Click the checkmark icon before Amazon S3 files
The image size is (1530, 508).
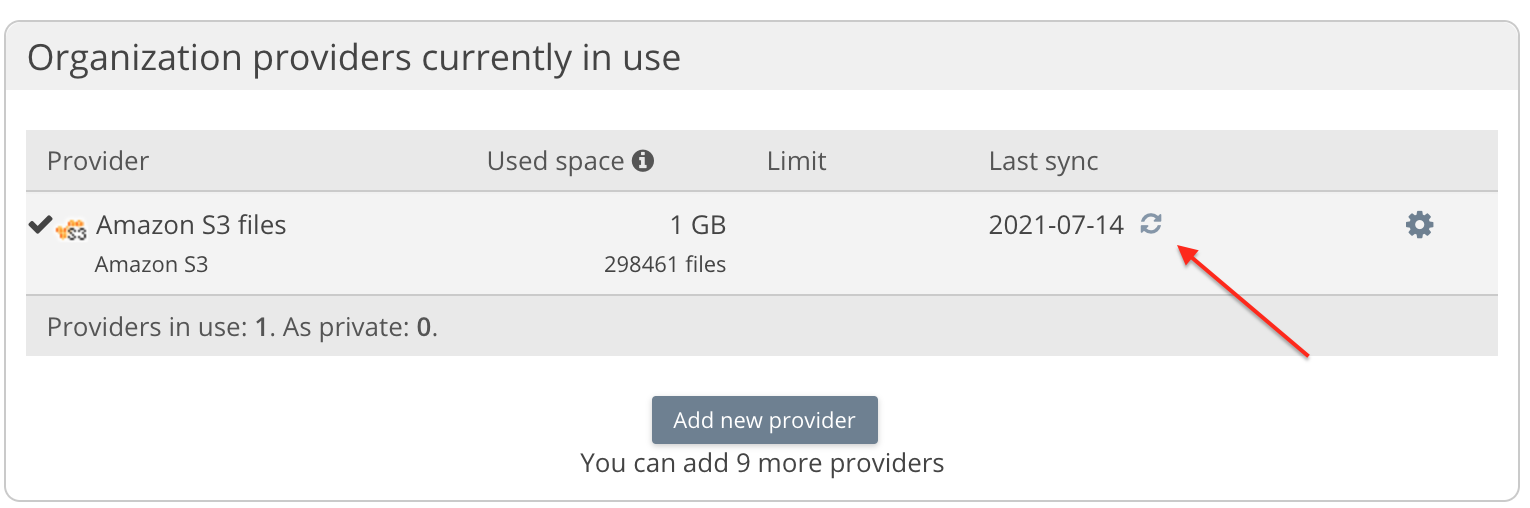coord(40,225)
